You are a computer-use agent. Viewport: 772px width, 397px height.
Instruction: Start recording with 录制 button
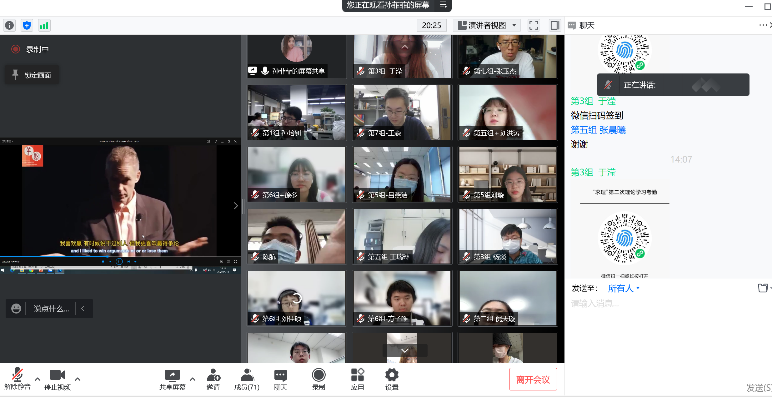click(319, 379)
